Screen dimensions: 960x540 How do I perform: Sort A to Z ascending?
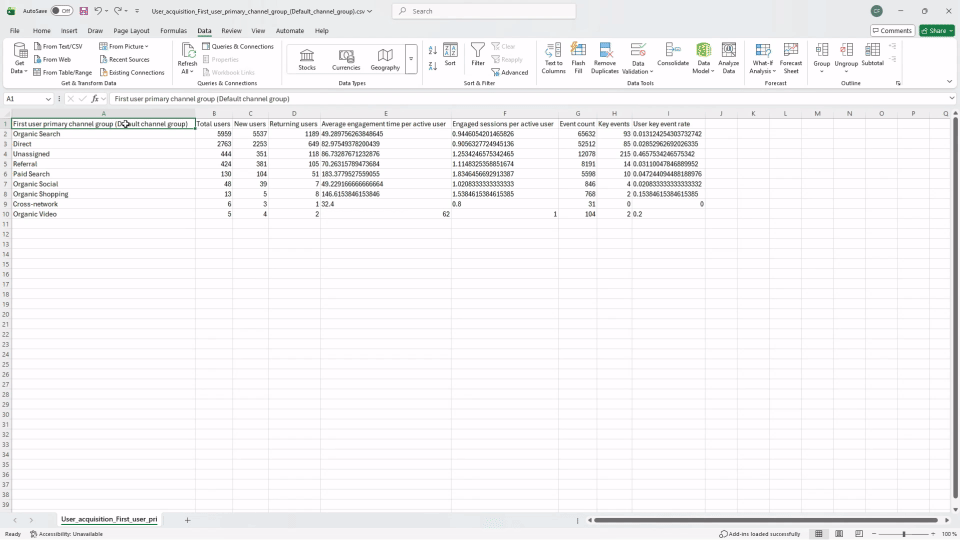pos(433,51)
